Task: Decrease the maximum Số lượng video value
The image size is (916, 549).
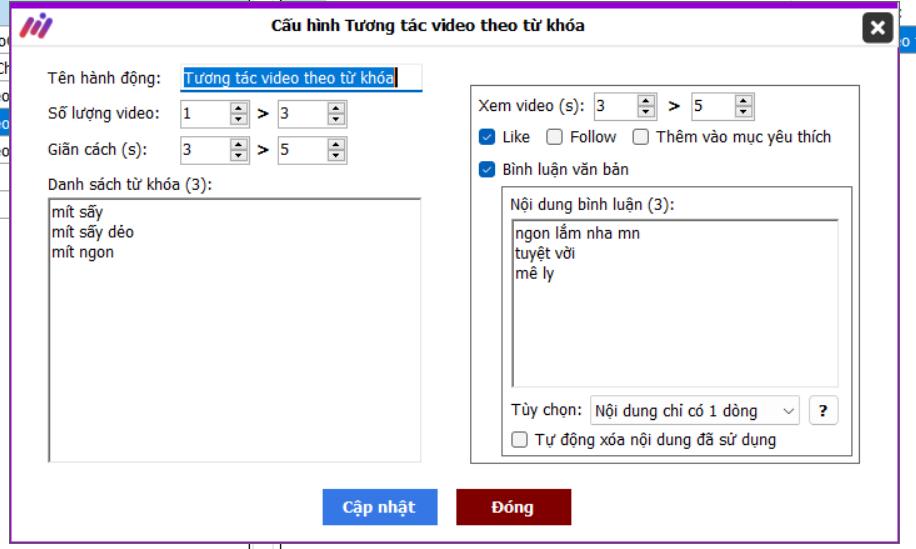Action: click(x=337, y=120)
